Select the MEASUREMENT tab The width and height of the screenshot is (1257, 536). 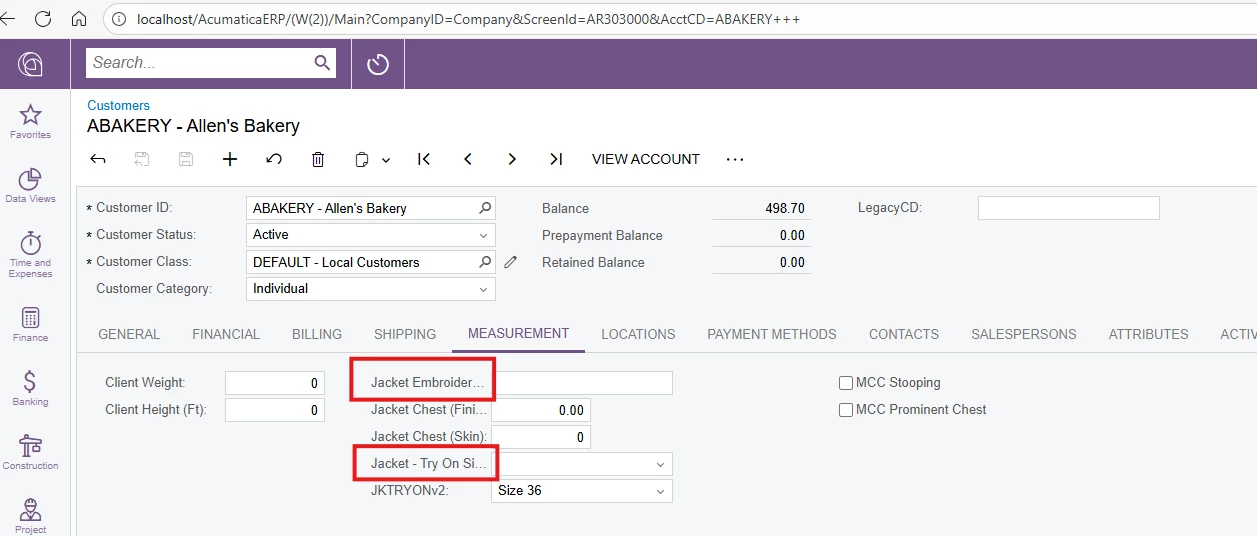(x=519, y=334)
